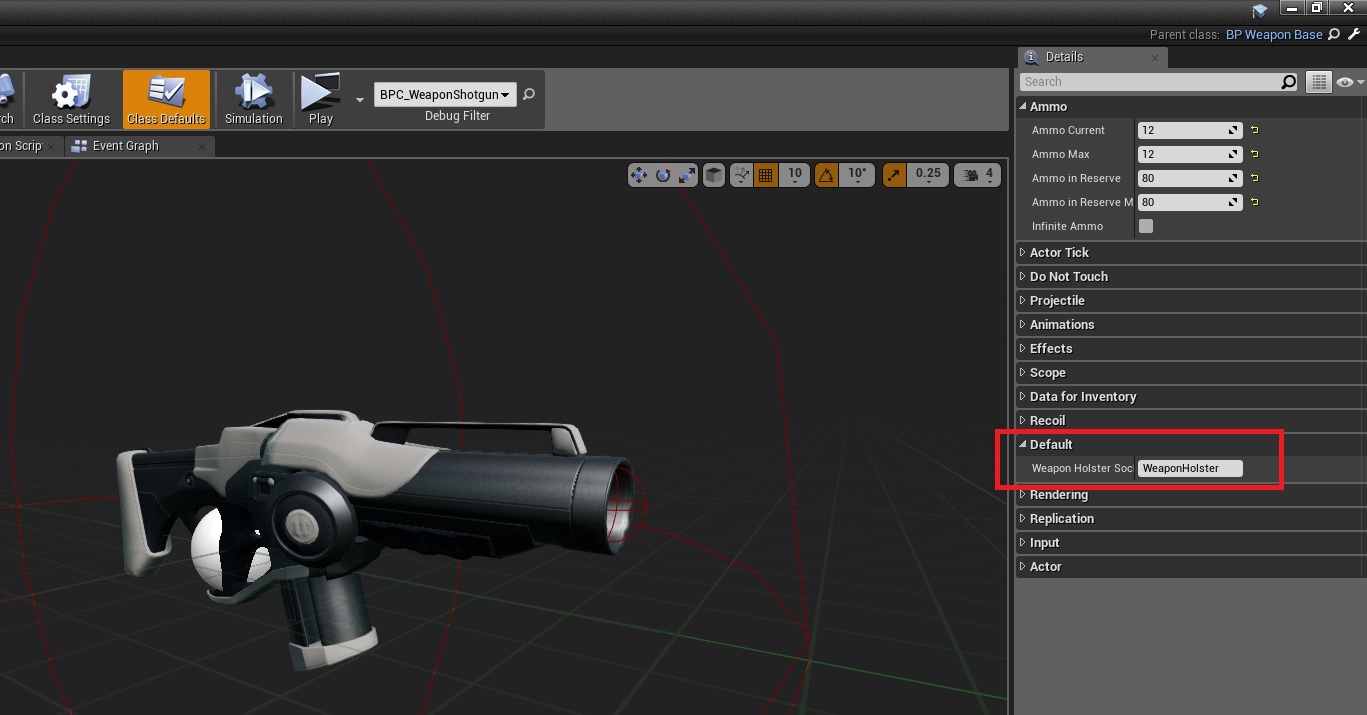Select the translate gizmo tool
This screenshot has width=1367, height=715.
pos(638,175)
